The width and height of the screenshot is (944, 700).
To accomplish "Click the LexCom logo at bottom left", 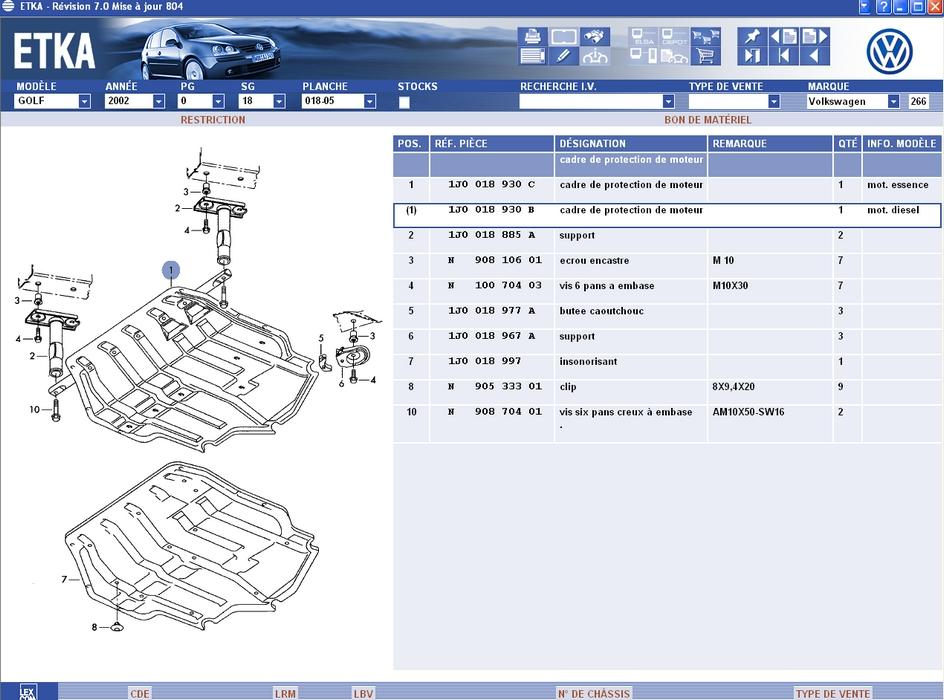I will [28, 692].
